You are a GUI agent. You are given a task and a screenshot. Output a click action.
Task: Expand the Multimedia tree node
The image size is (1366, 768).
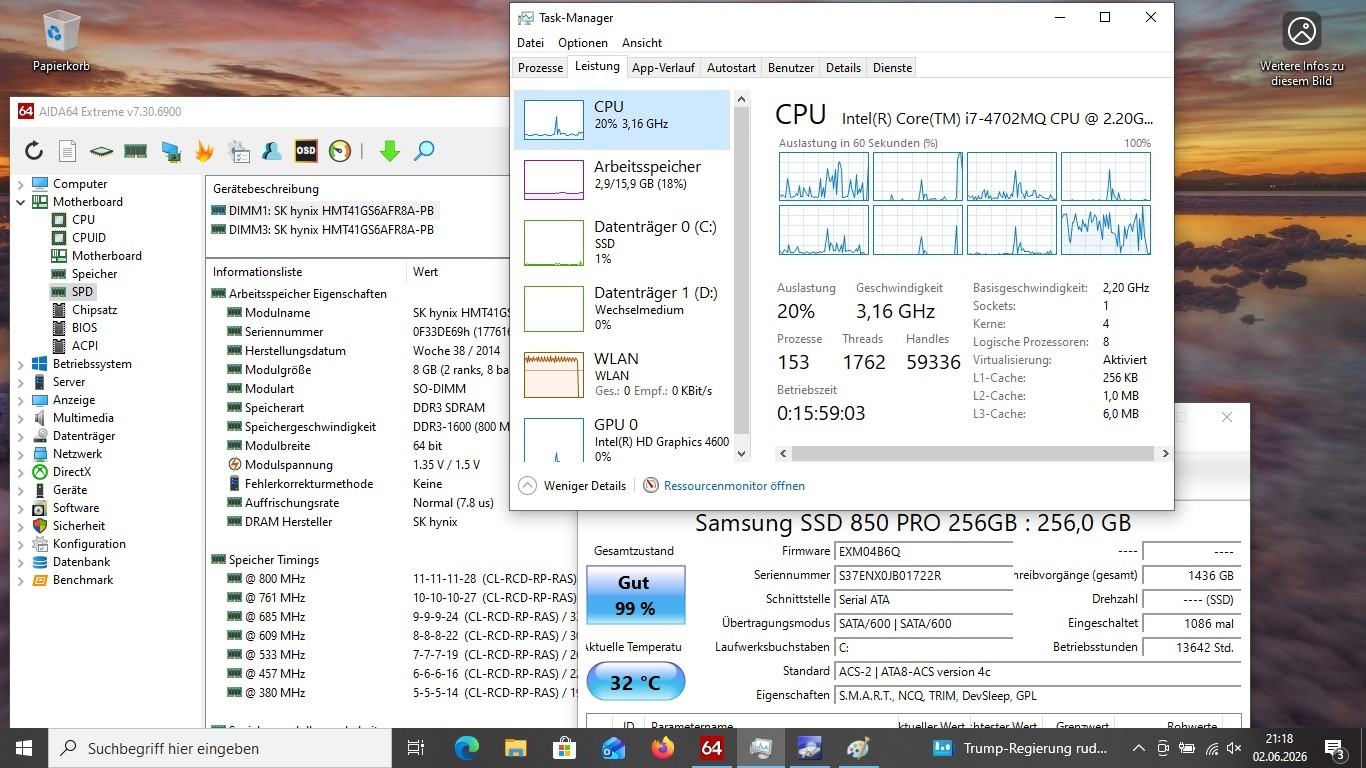point(21,418)
